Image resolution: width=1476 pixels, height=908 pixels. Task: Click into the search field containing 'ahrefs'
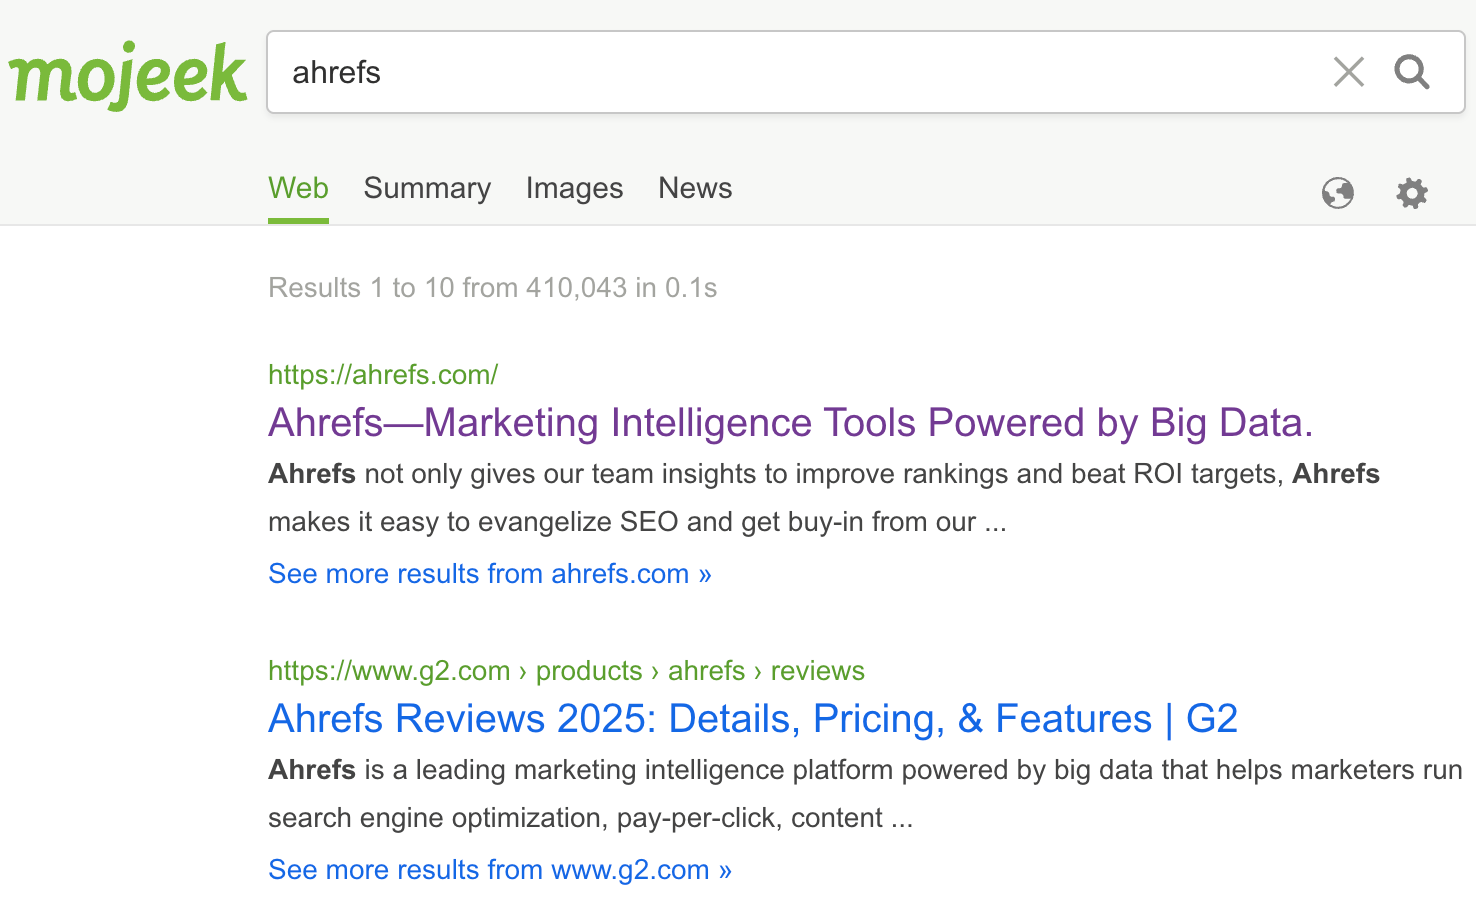(x=800, y=72)
